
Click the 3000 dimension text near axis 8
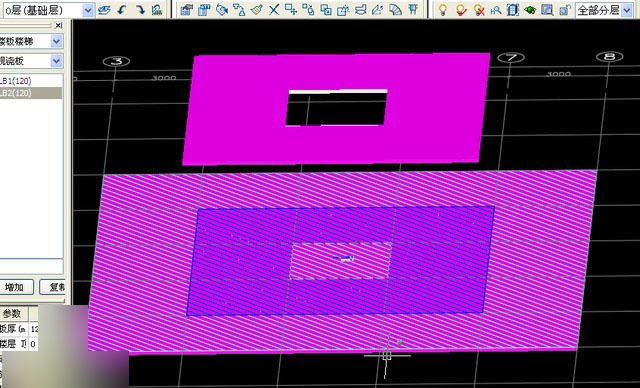tap(558, 74)
